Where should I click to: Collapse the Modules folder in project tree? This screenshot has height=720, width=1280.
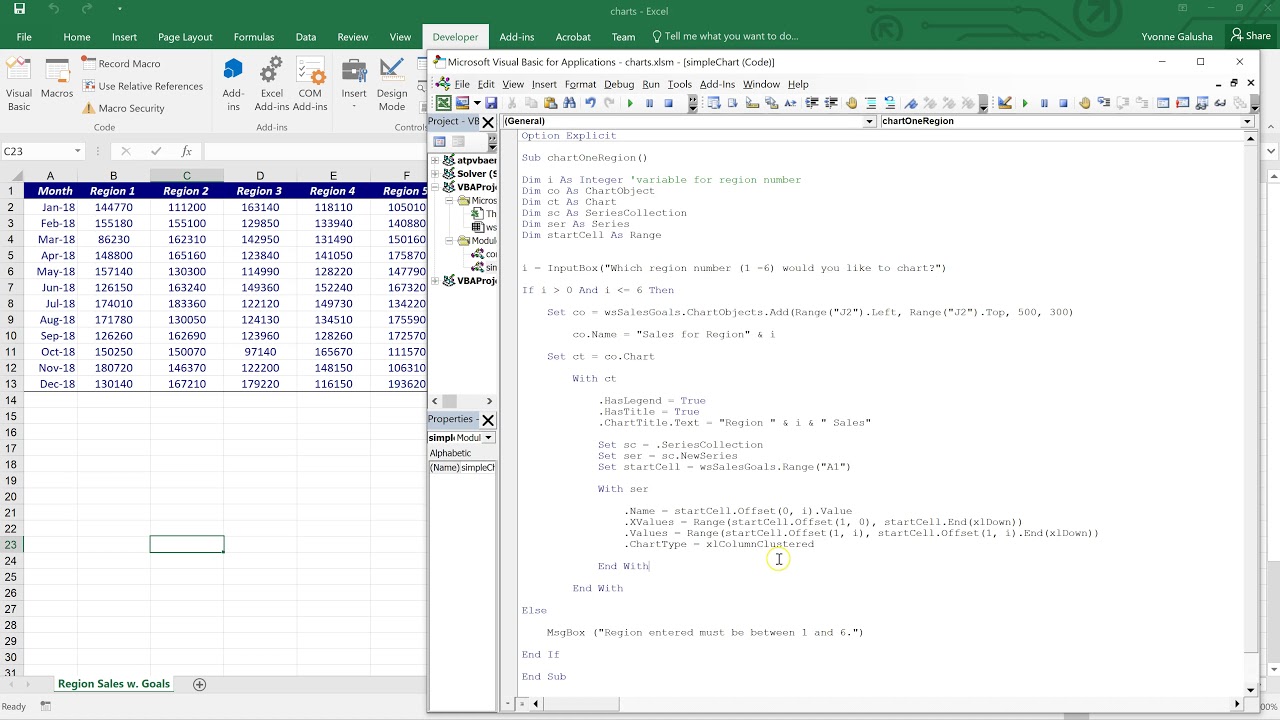pos(449,241)
